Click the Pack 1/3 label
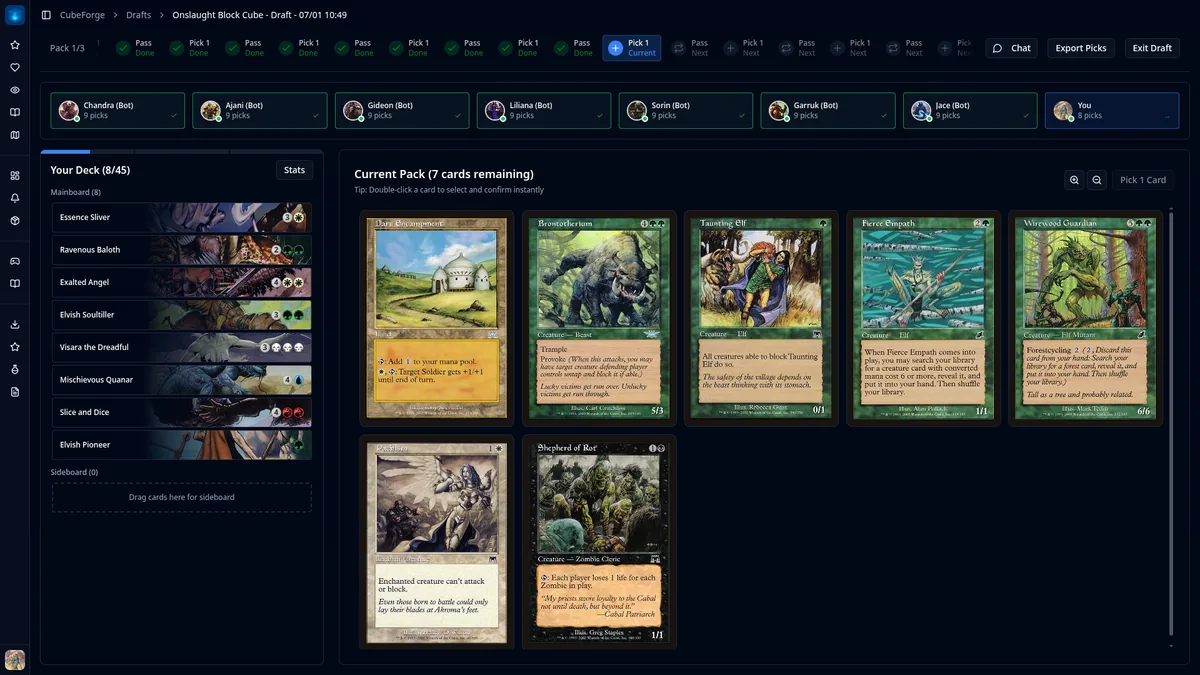 [67, 48]
